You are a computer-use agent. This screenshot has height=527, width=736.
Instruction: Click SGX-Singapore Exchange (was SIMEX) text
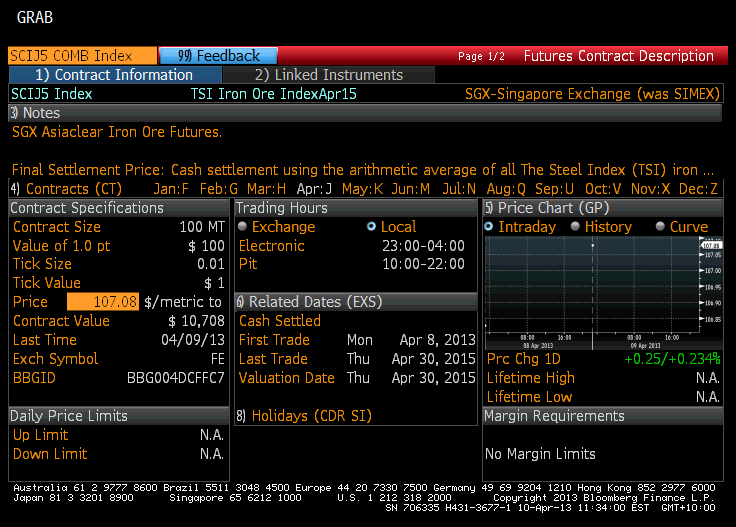[592, 94]
